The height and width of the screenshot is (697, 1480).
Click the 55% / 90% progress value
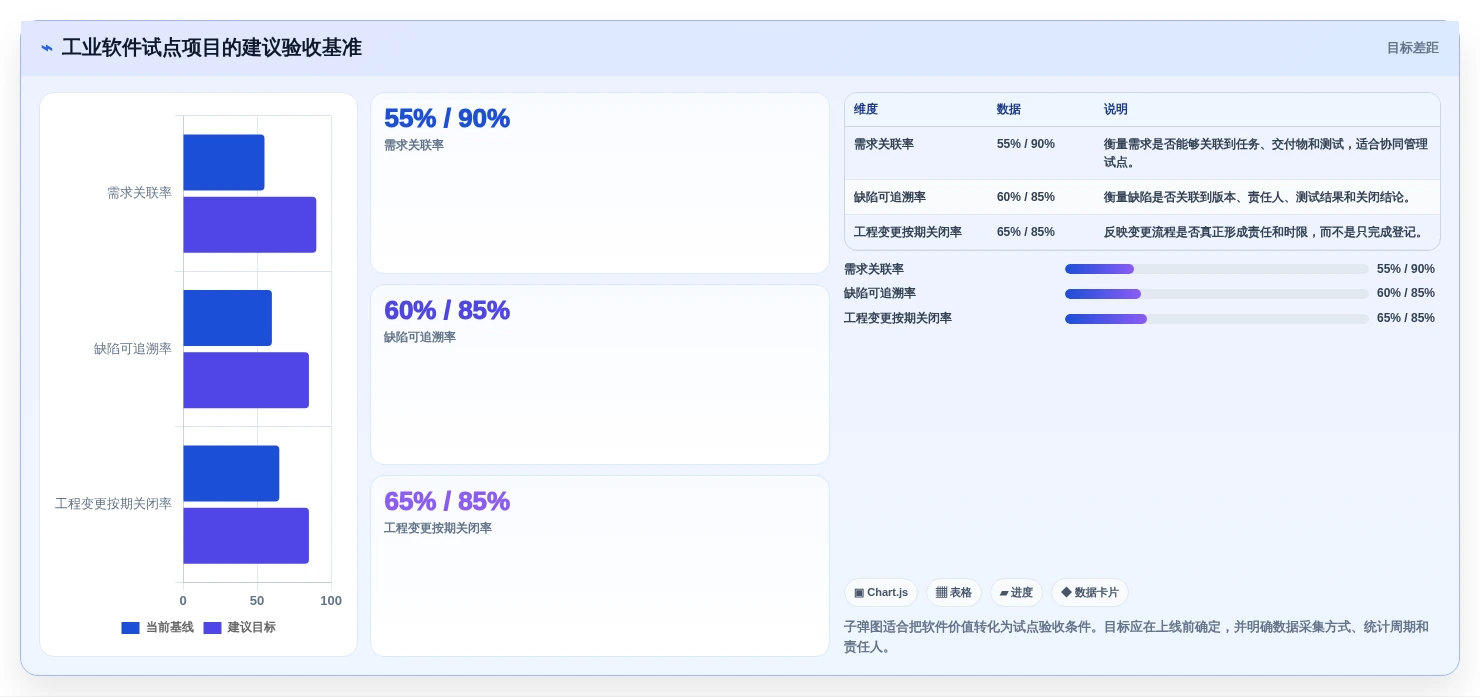tap(1406, 269)
